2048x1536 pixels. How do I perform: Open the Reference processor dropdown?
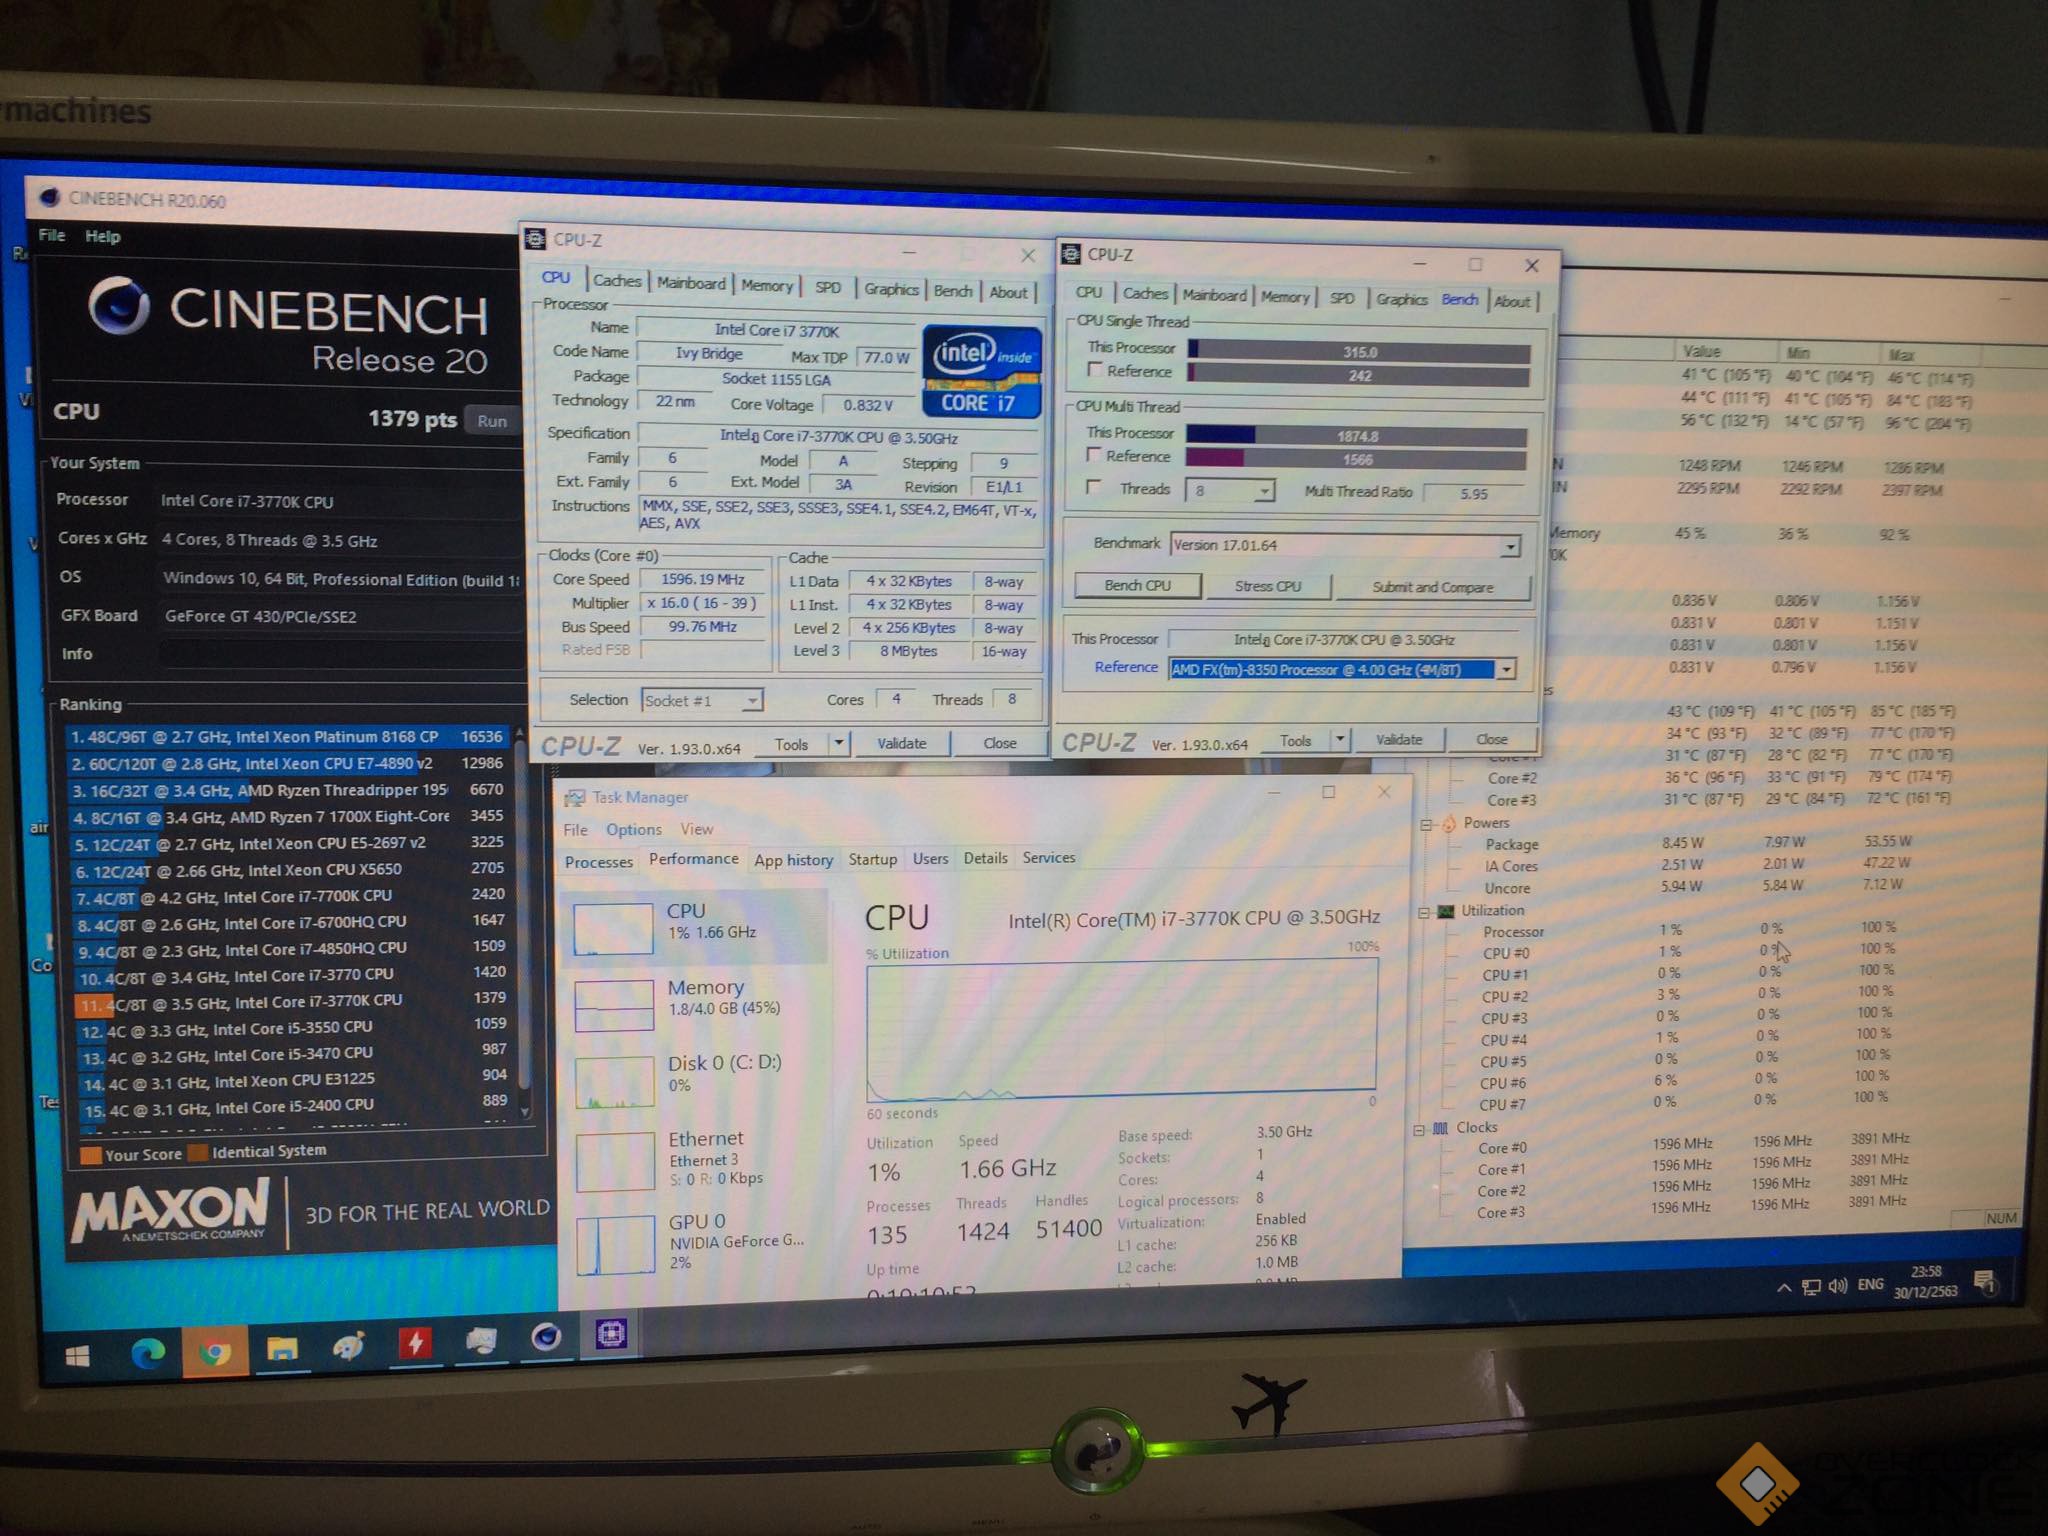1505,669
